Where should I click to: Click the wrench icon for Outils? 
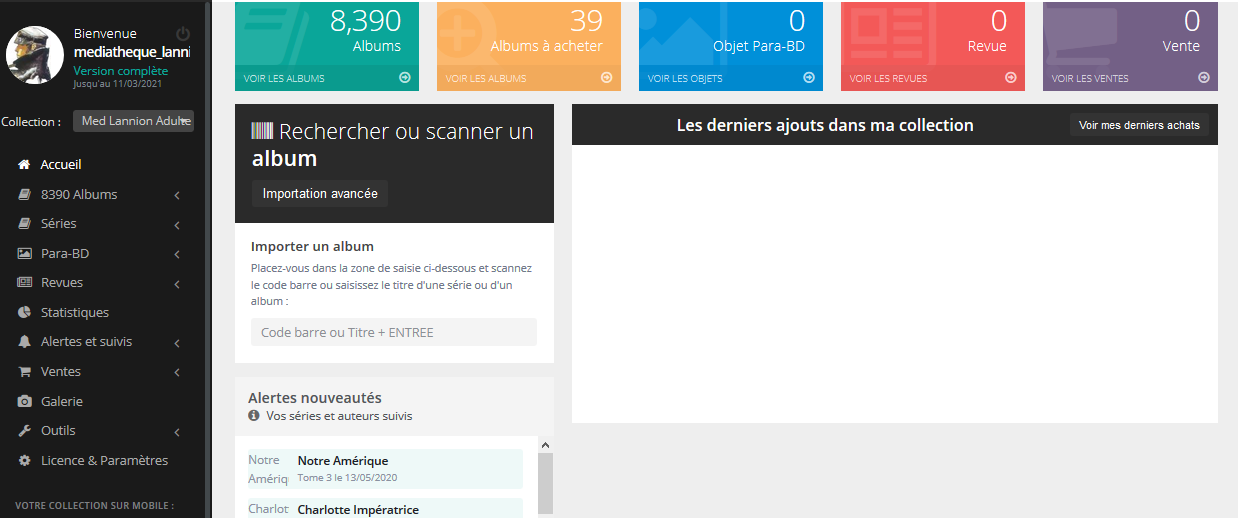coord(24,431)
